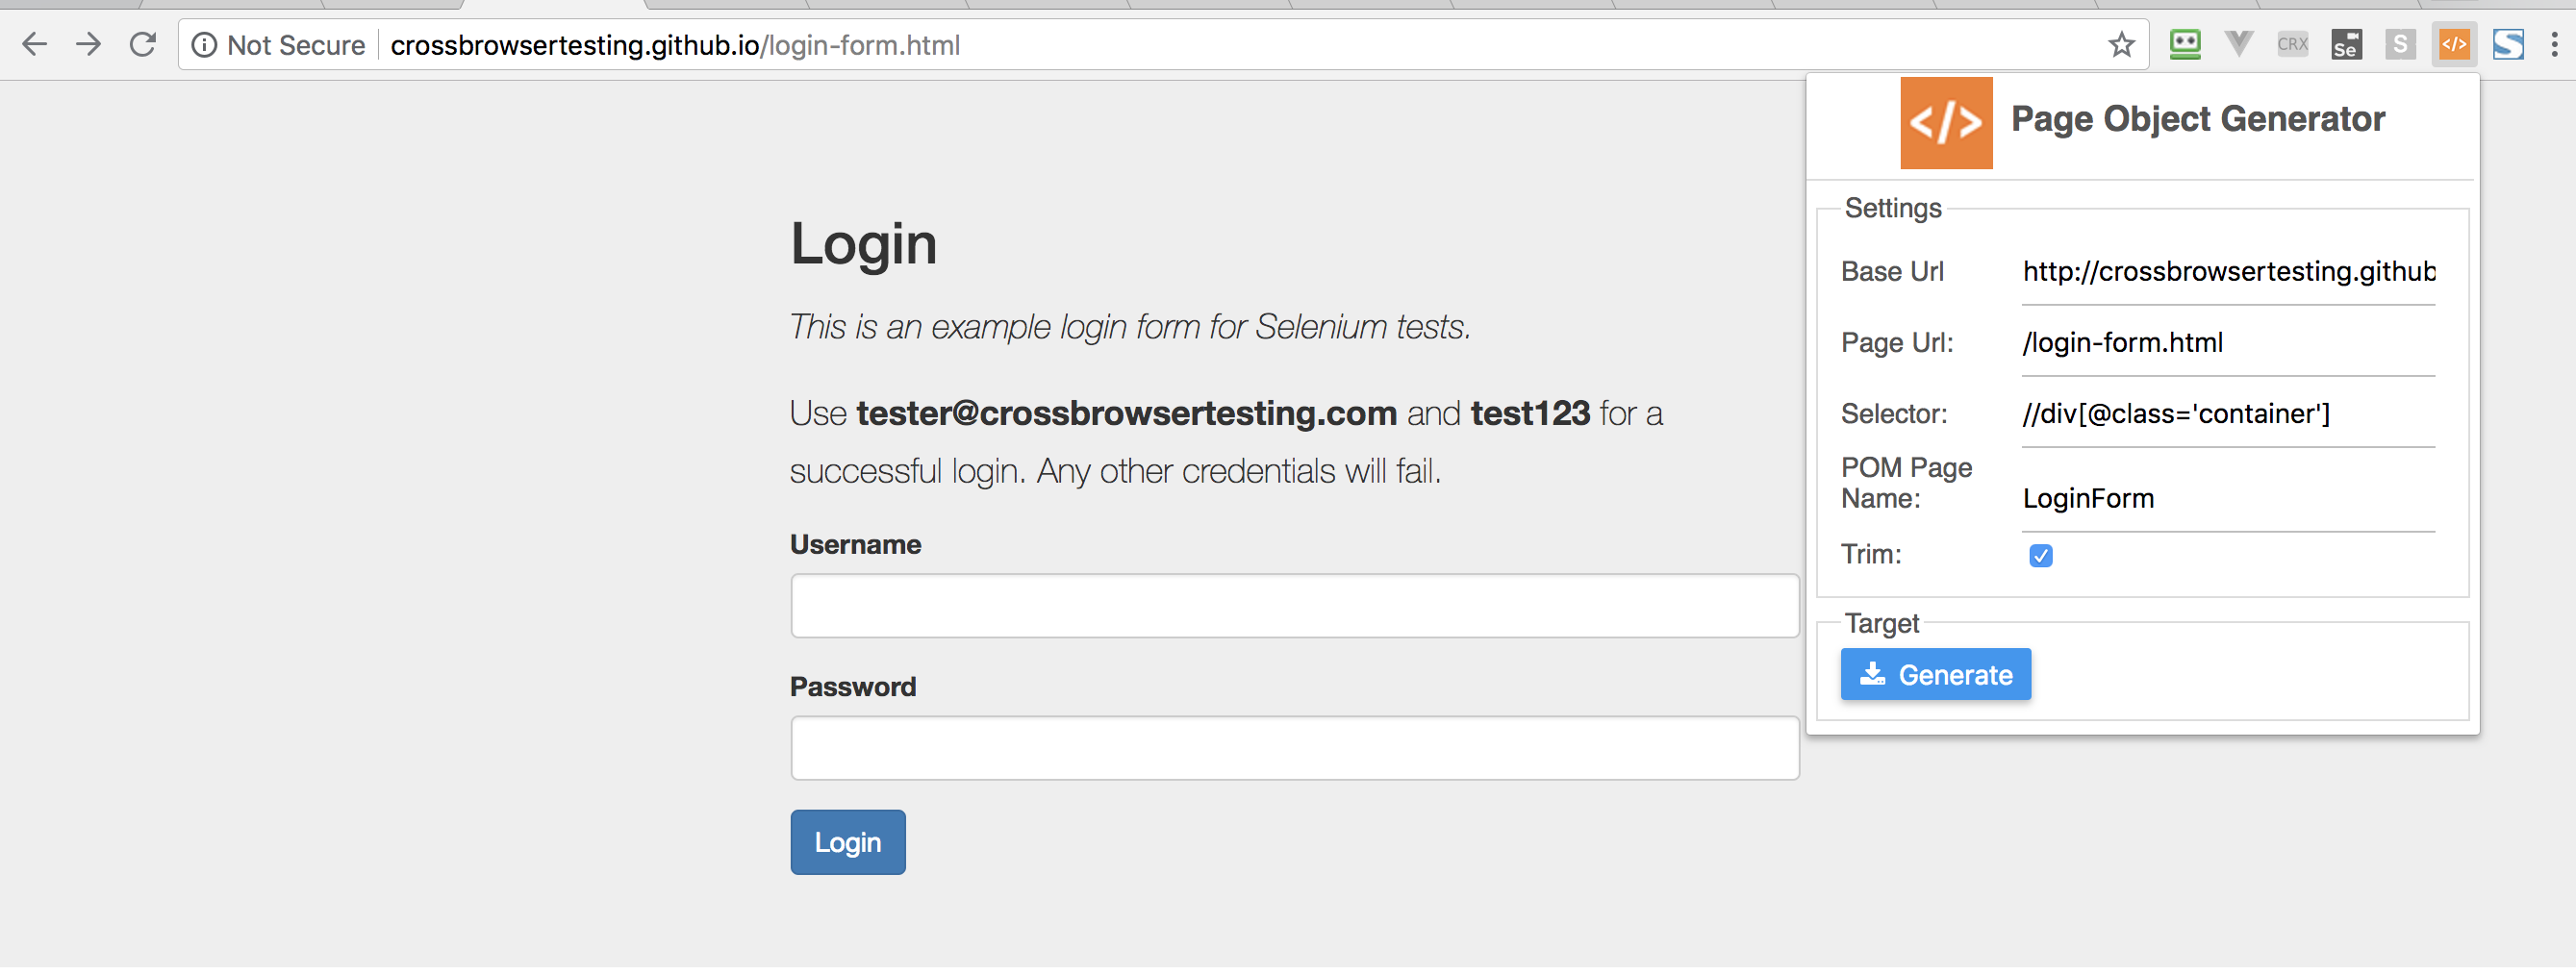Edit the Base Url field
Image resolution: width=2576 pixels, height=975 pixels.
coord(2228,272)
